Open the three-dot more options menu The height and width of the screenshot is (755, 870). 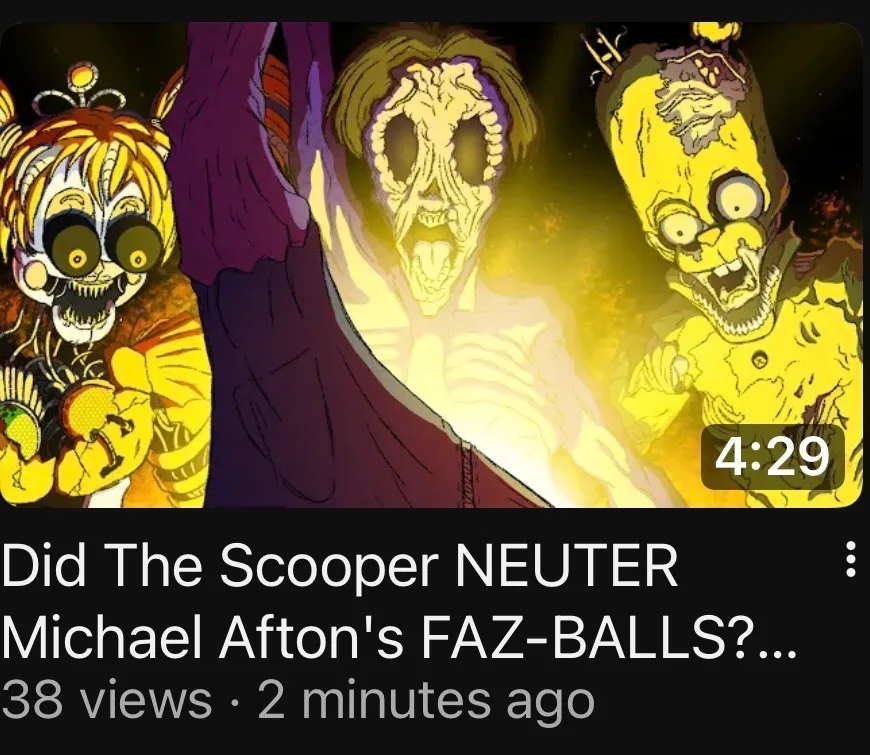point(850,559)
